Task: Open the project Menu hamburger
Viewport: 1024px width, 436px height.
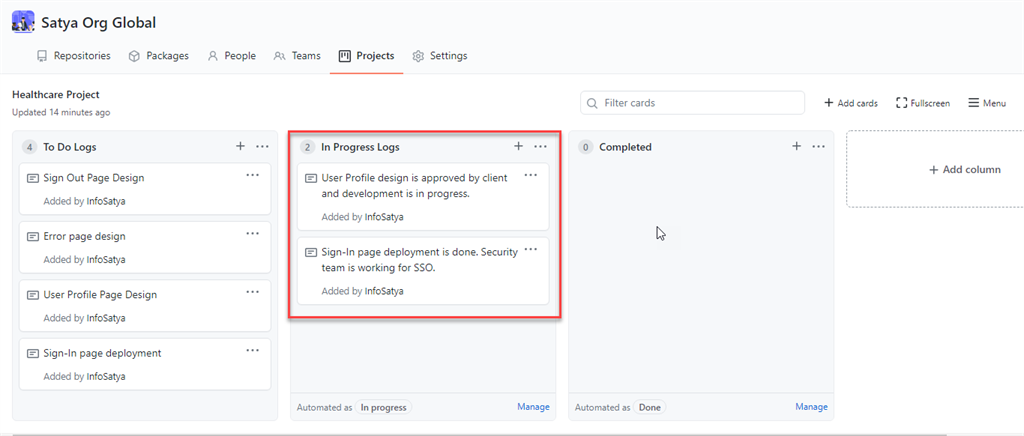Action: [x=986, y=103]
